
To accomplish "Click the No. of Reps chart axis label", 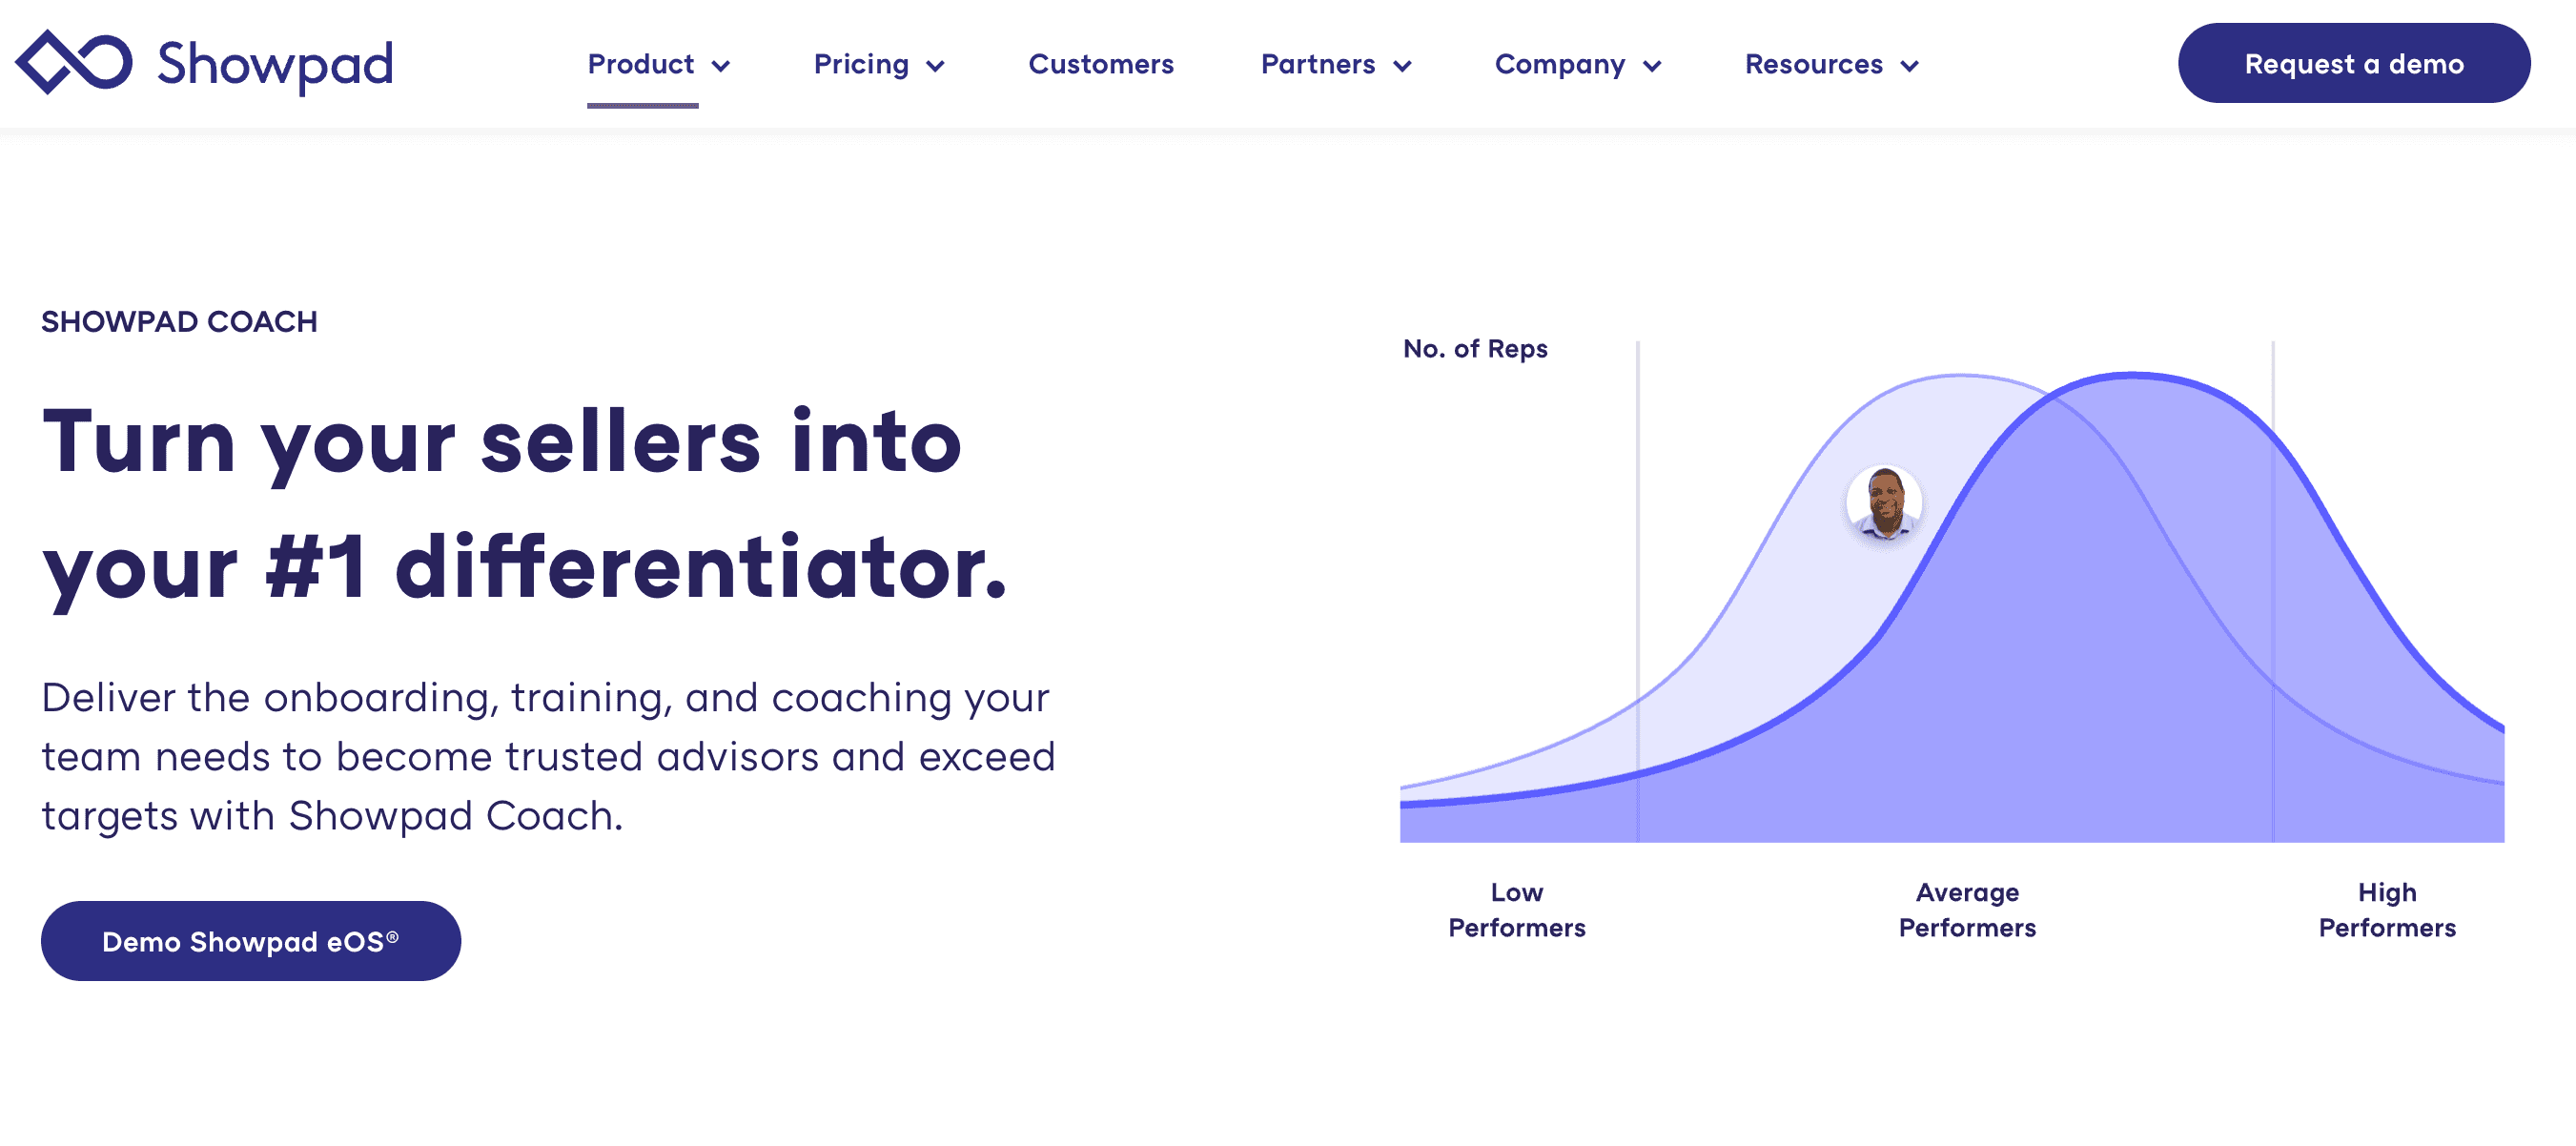I will coord(1467,346).
